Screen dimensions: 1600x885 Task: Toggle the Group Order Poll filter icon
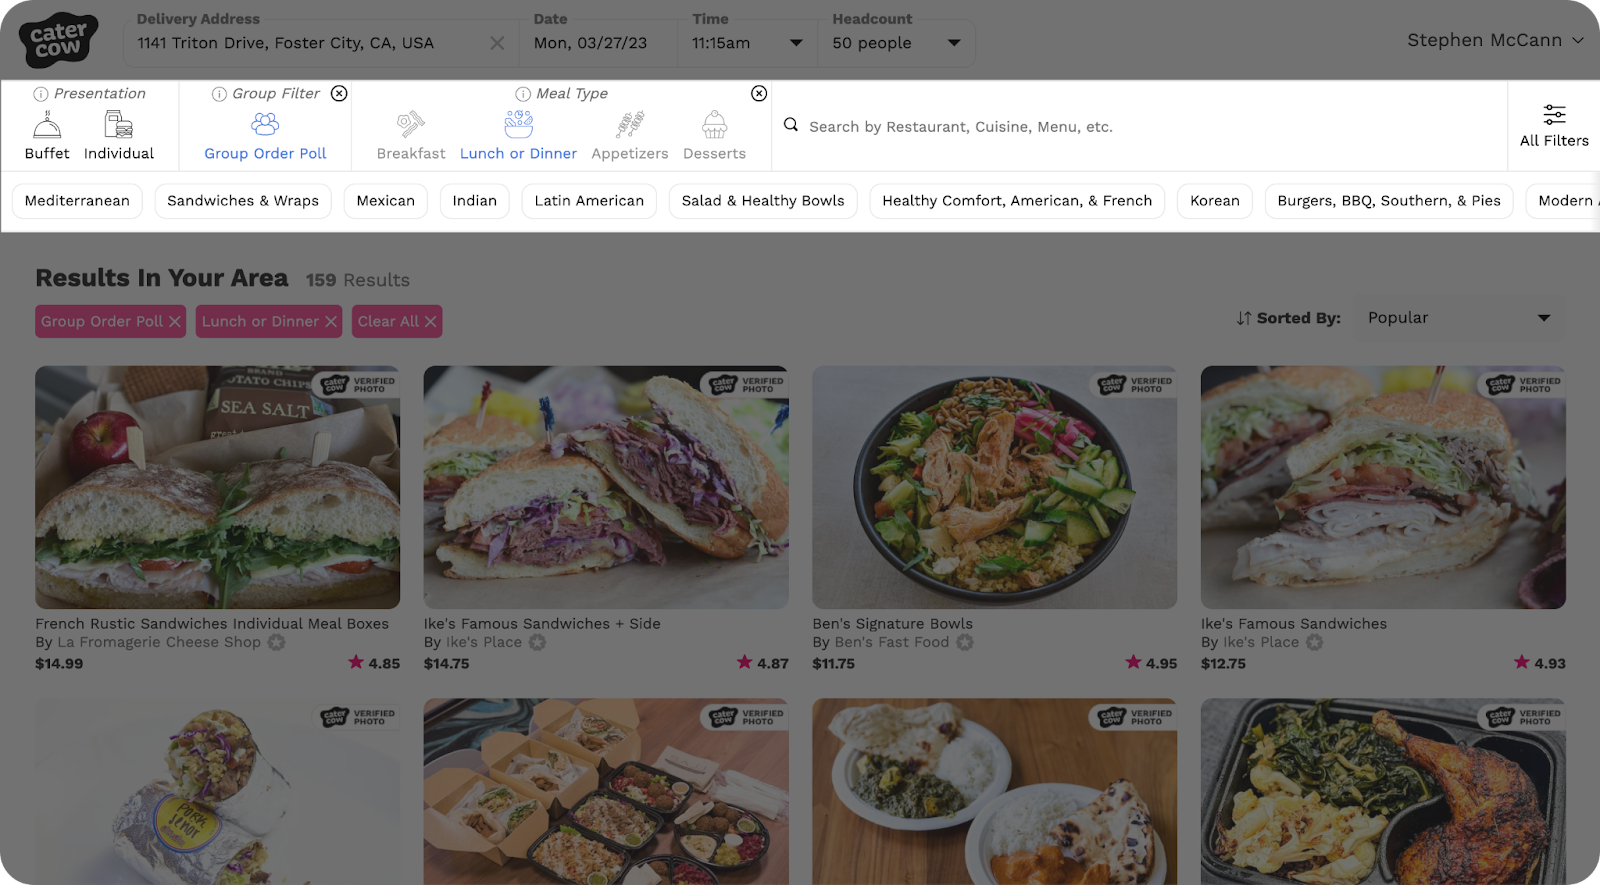coord(265,124)
